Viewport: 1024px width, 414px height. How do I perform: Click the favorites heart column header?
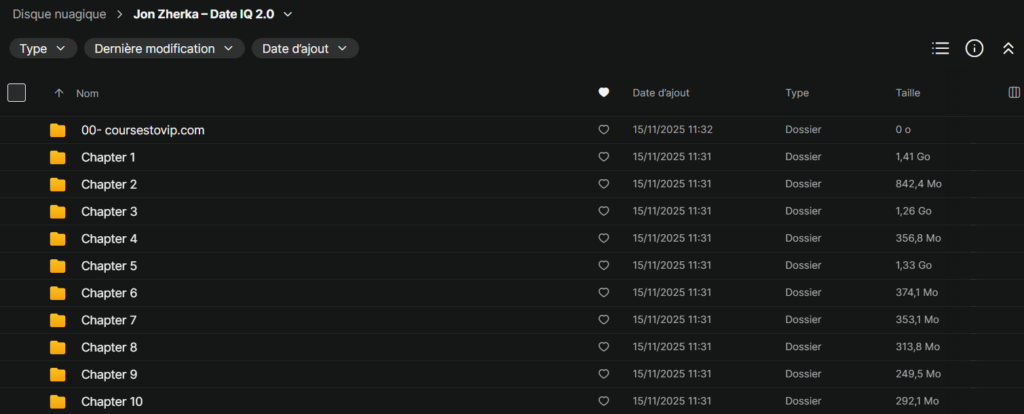(x=603, y=93)
